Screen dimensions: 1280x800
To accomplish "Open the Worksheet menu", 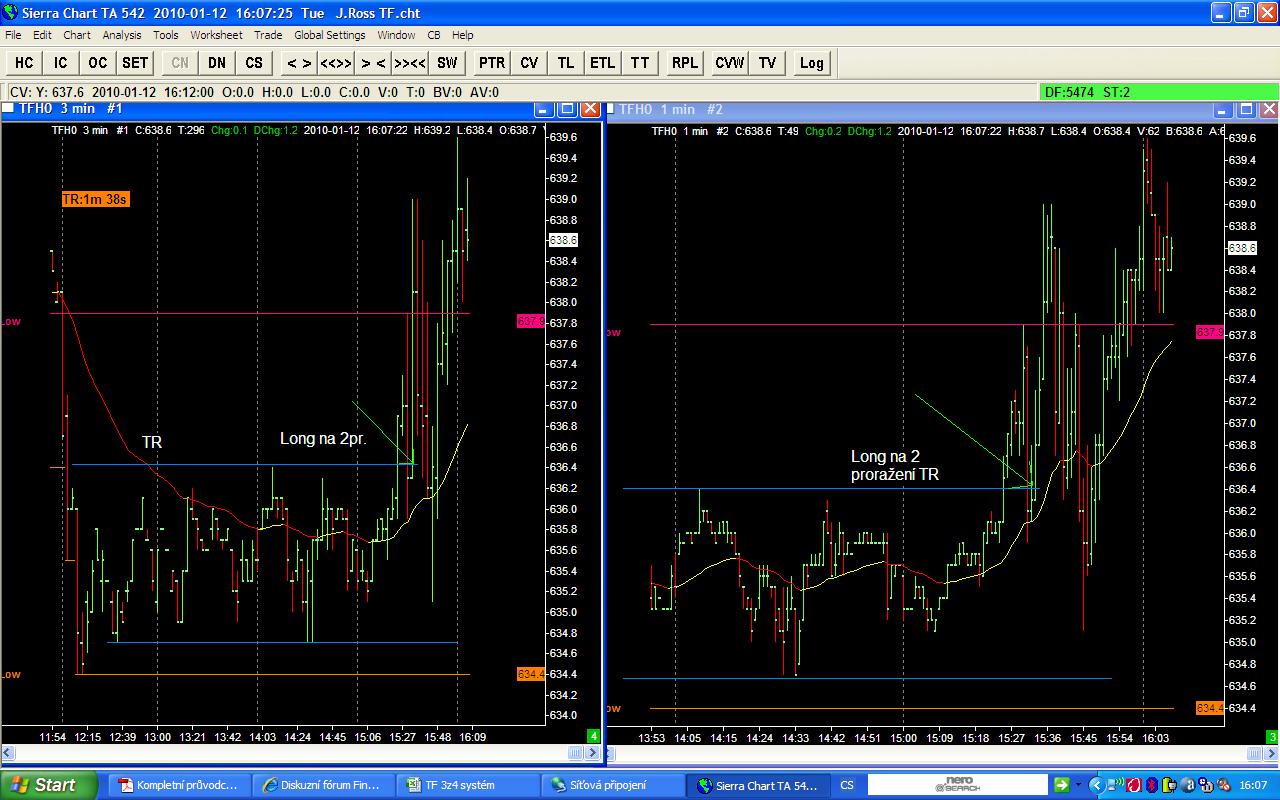I will click(216, 35).
